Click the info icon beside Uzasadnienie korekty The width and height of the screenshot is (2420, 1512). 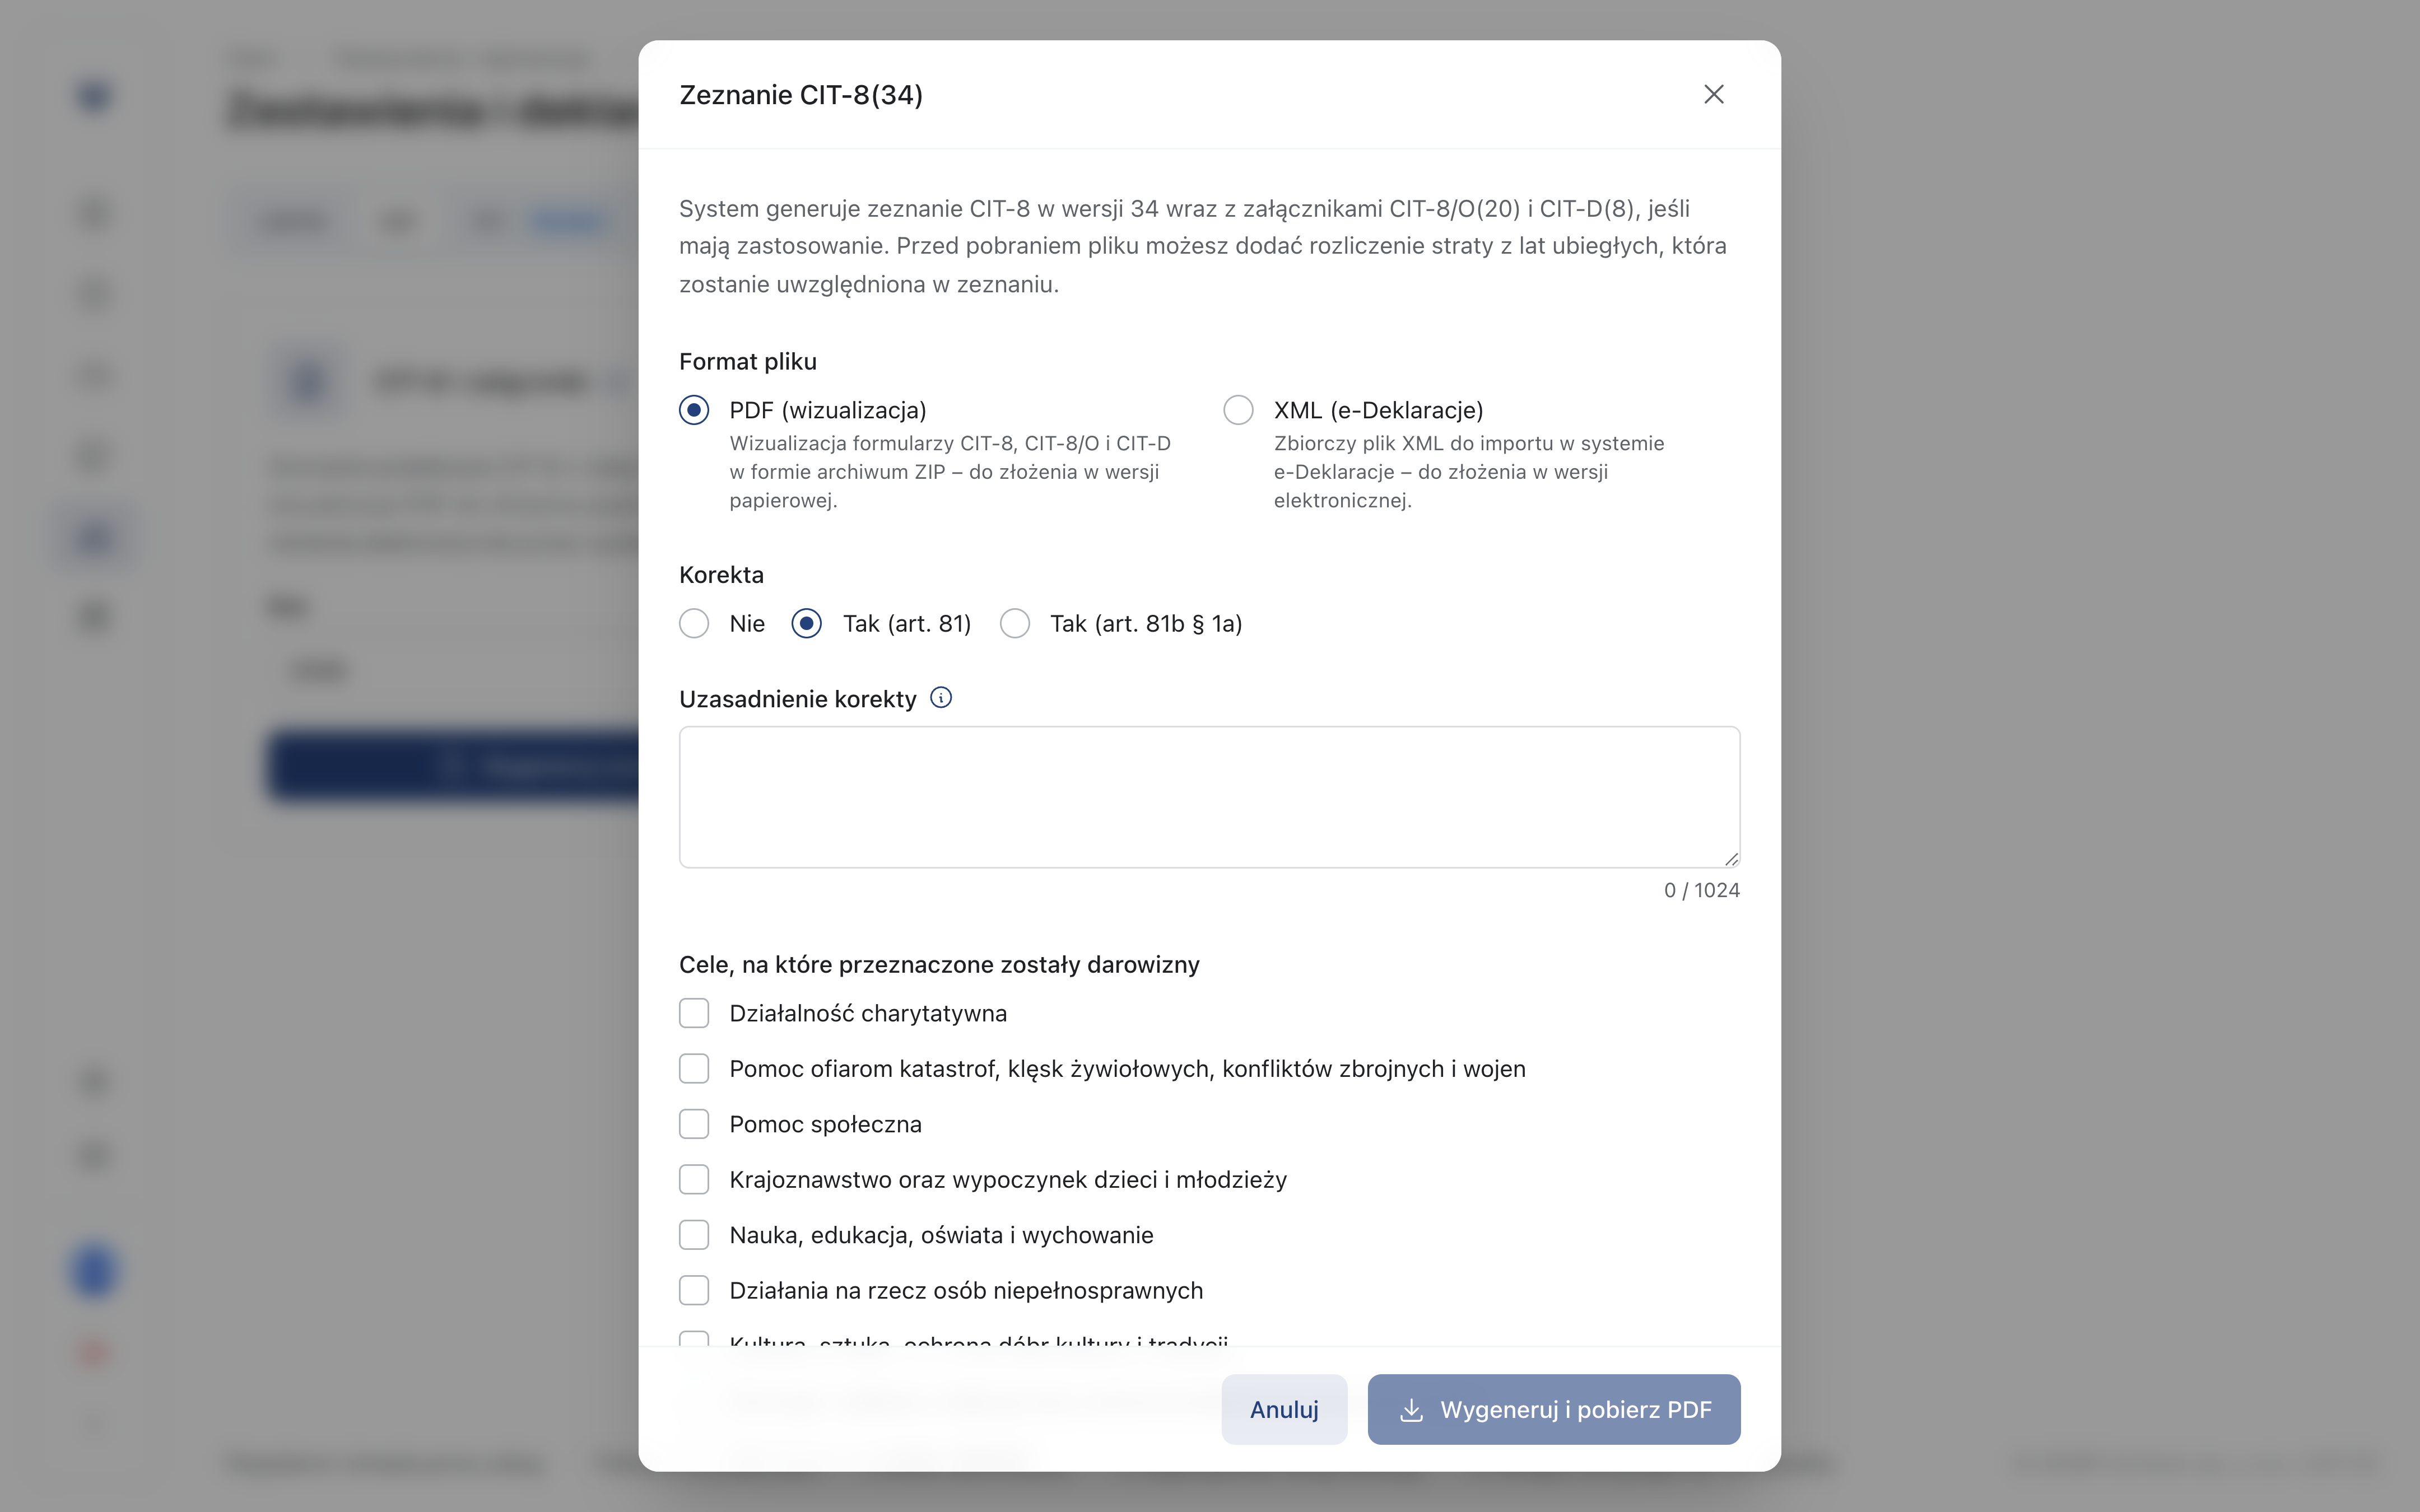point(941,698)
